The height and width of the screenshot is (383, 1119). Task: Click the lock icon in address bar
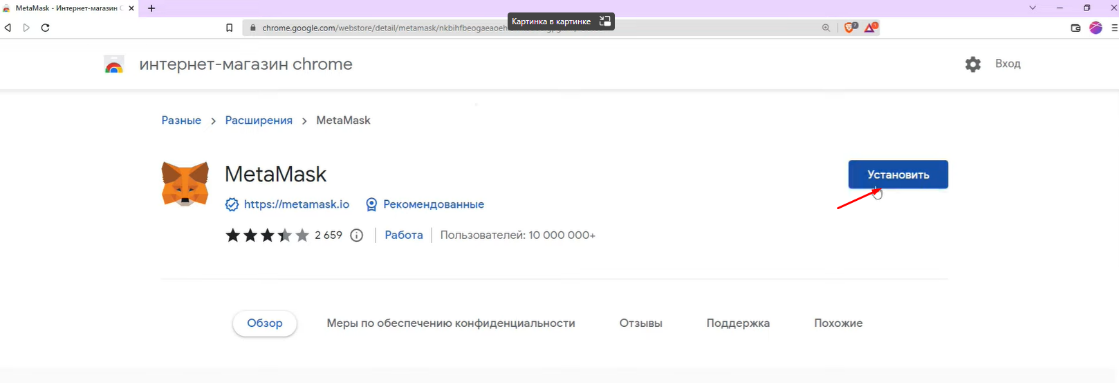pos(253,29)
